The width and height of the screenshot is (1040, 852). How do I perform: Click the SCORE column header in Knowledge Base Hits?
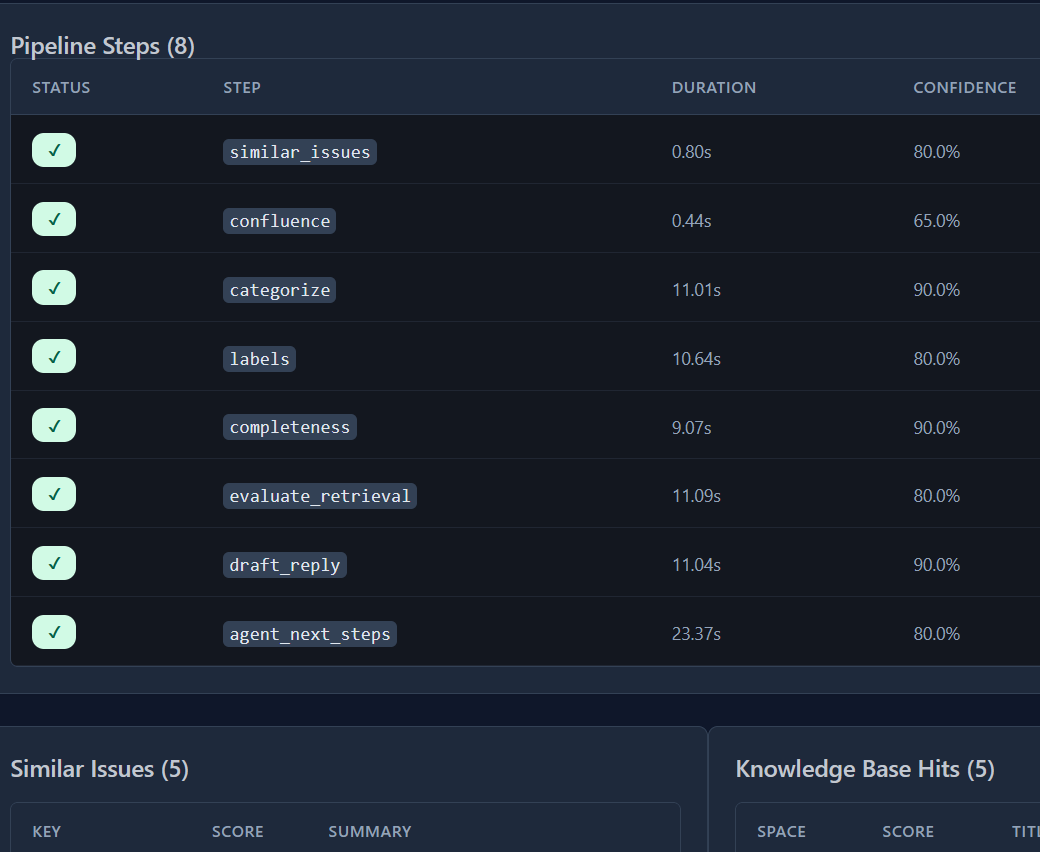pyautogui.click(x=908, y=831)
